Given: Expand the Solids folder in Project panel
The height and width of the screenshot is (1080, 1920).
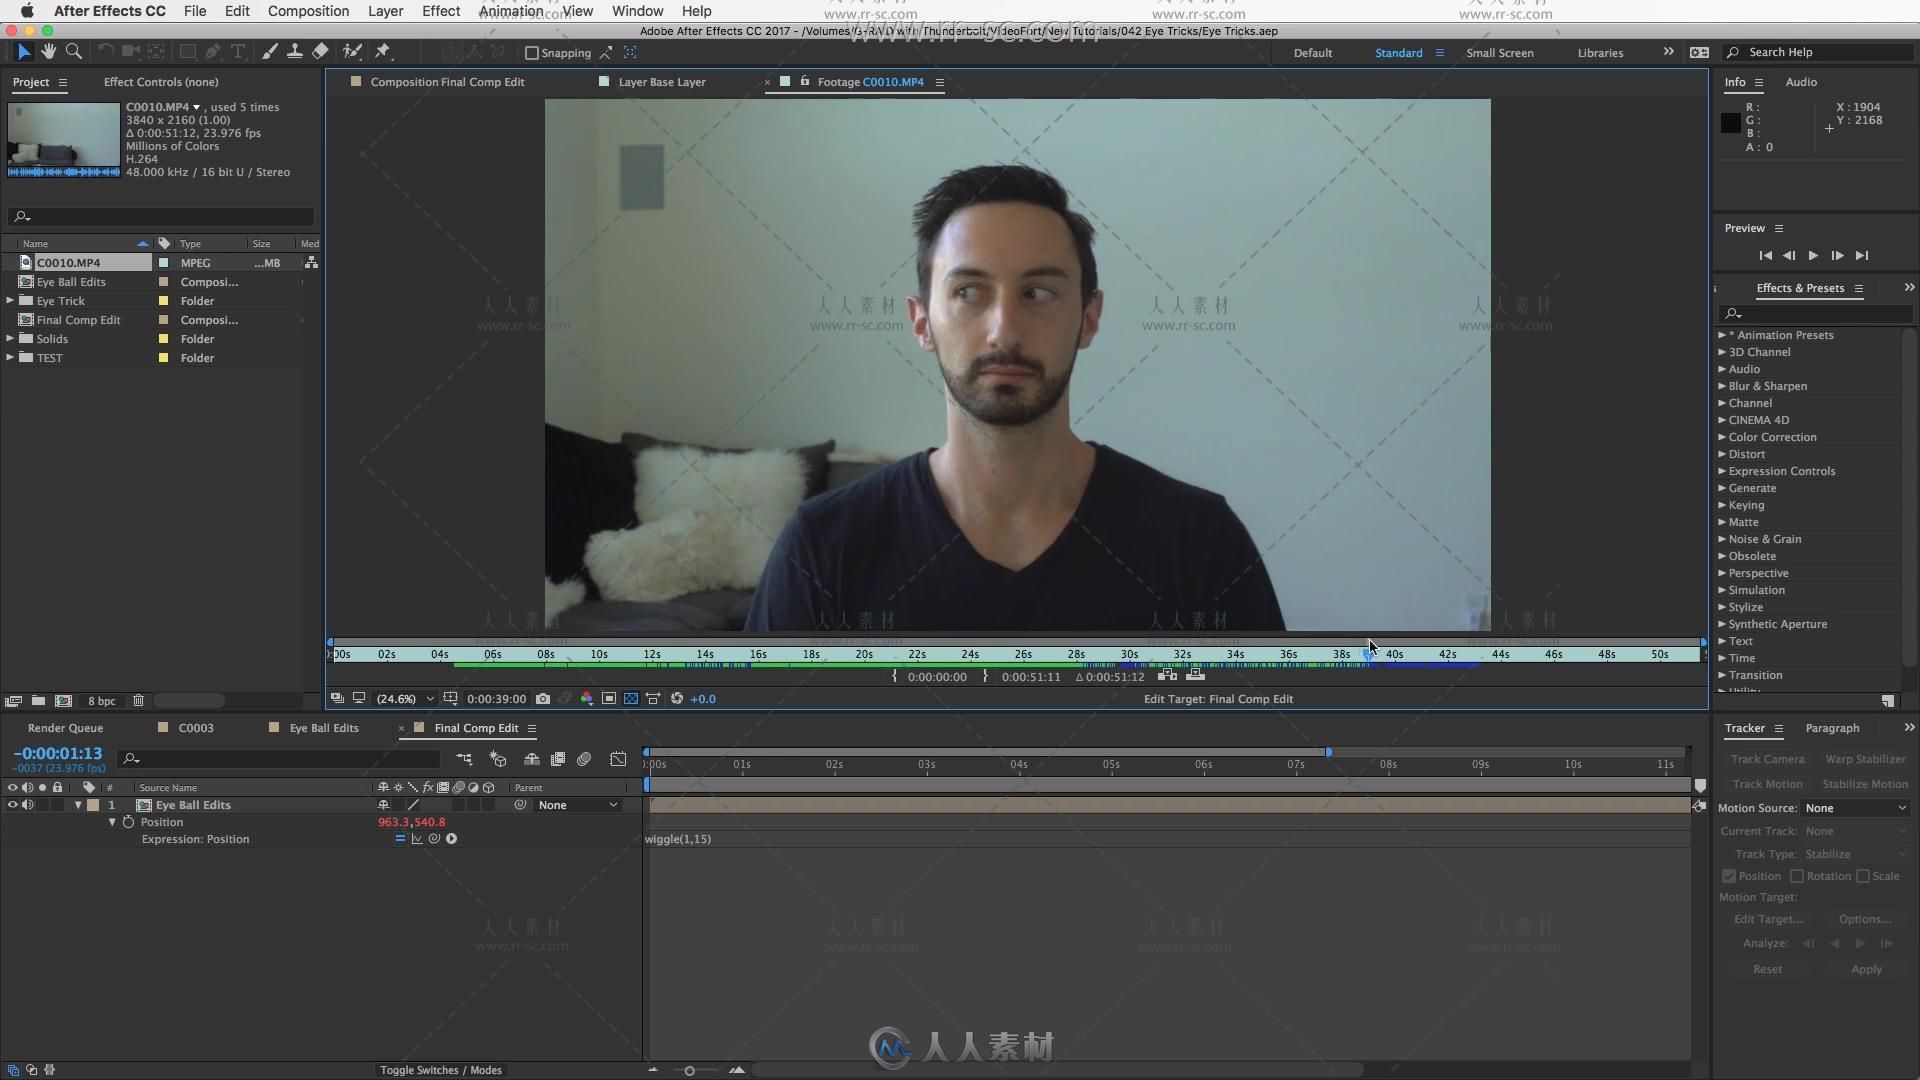Looking at the screenshot, I should pyautogui.click(x=11, y=338).
